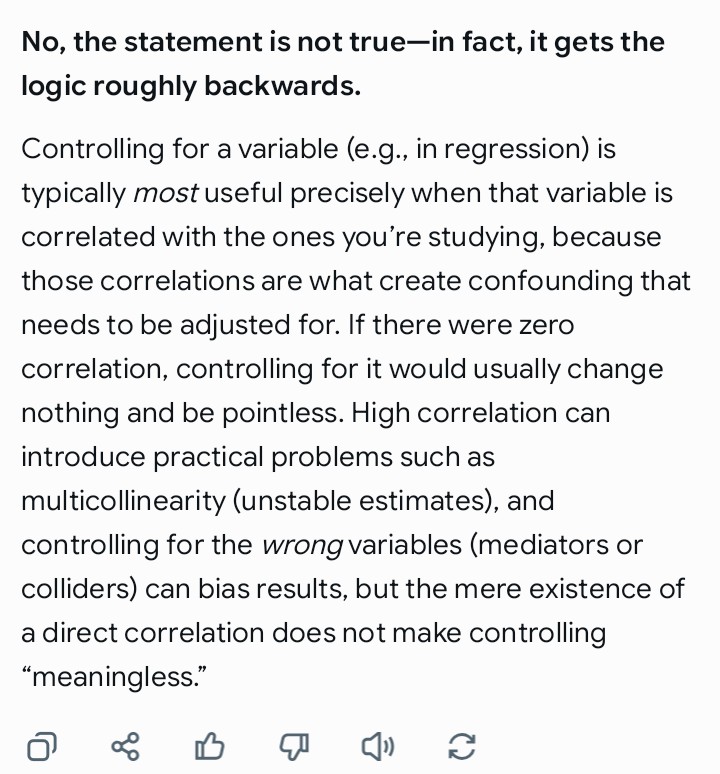Mark the answer with thumbs down
Image resolution: width=720 pixels, height=774 pixels.
click(294, 746)
